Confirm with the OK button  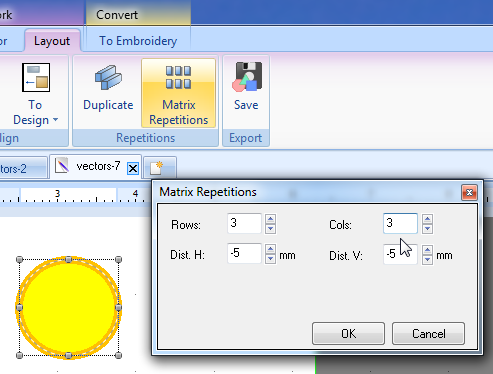(348, 333)
